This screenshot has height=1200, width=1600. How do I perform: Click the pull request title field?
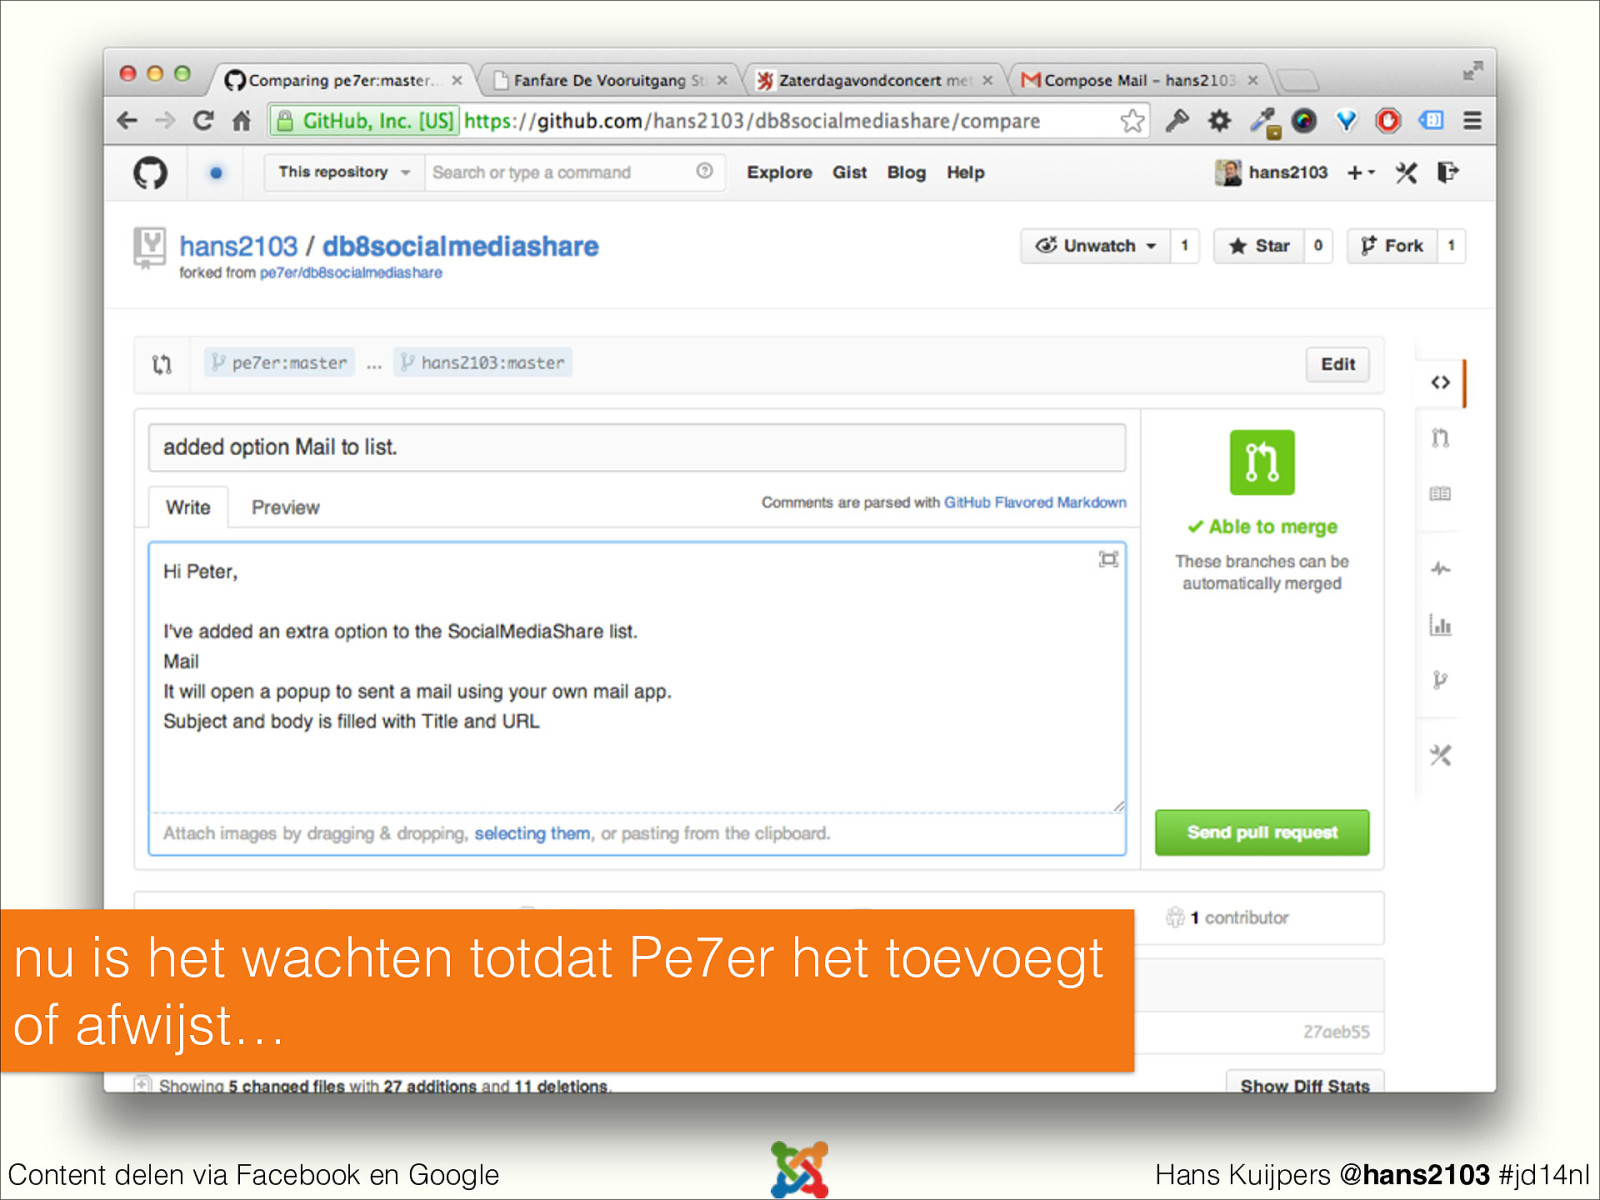pyautogui.click(x=637, y=447)
